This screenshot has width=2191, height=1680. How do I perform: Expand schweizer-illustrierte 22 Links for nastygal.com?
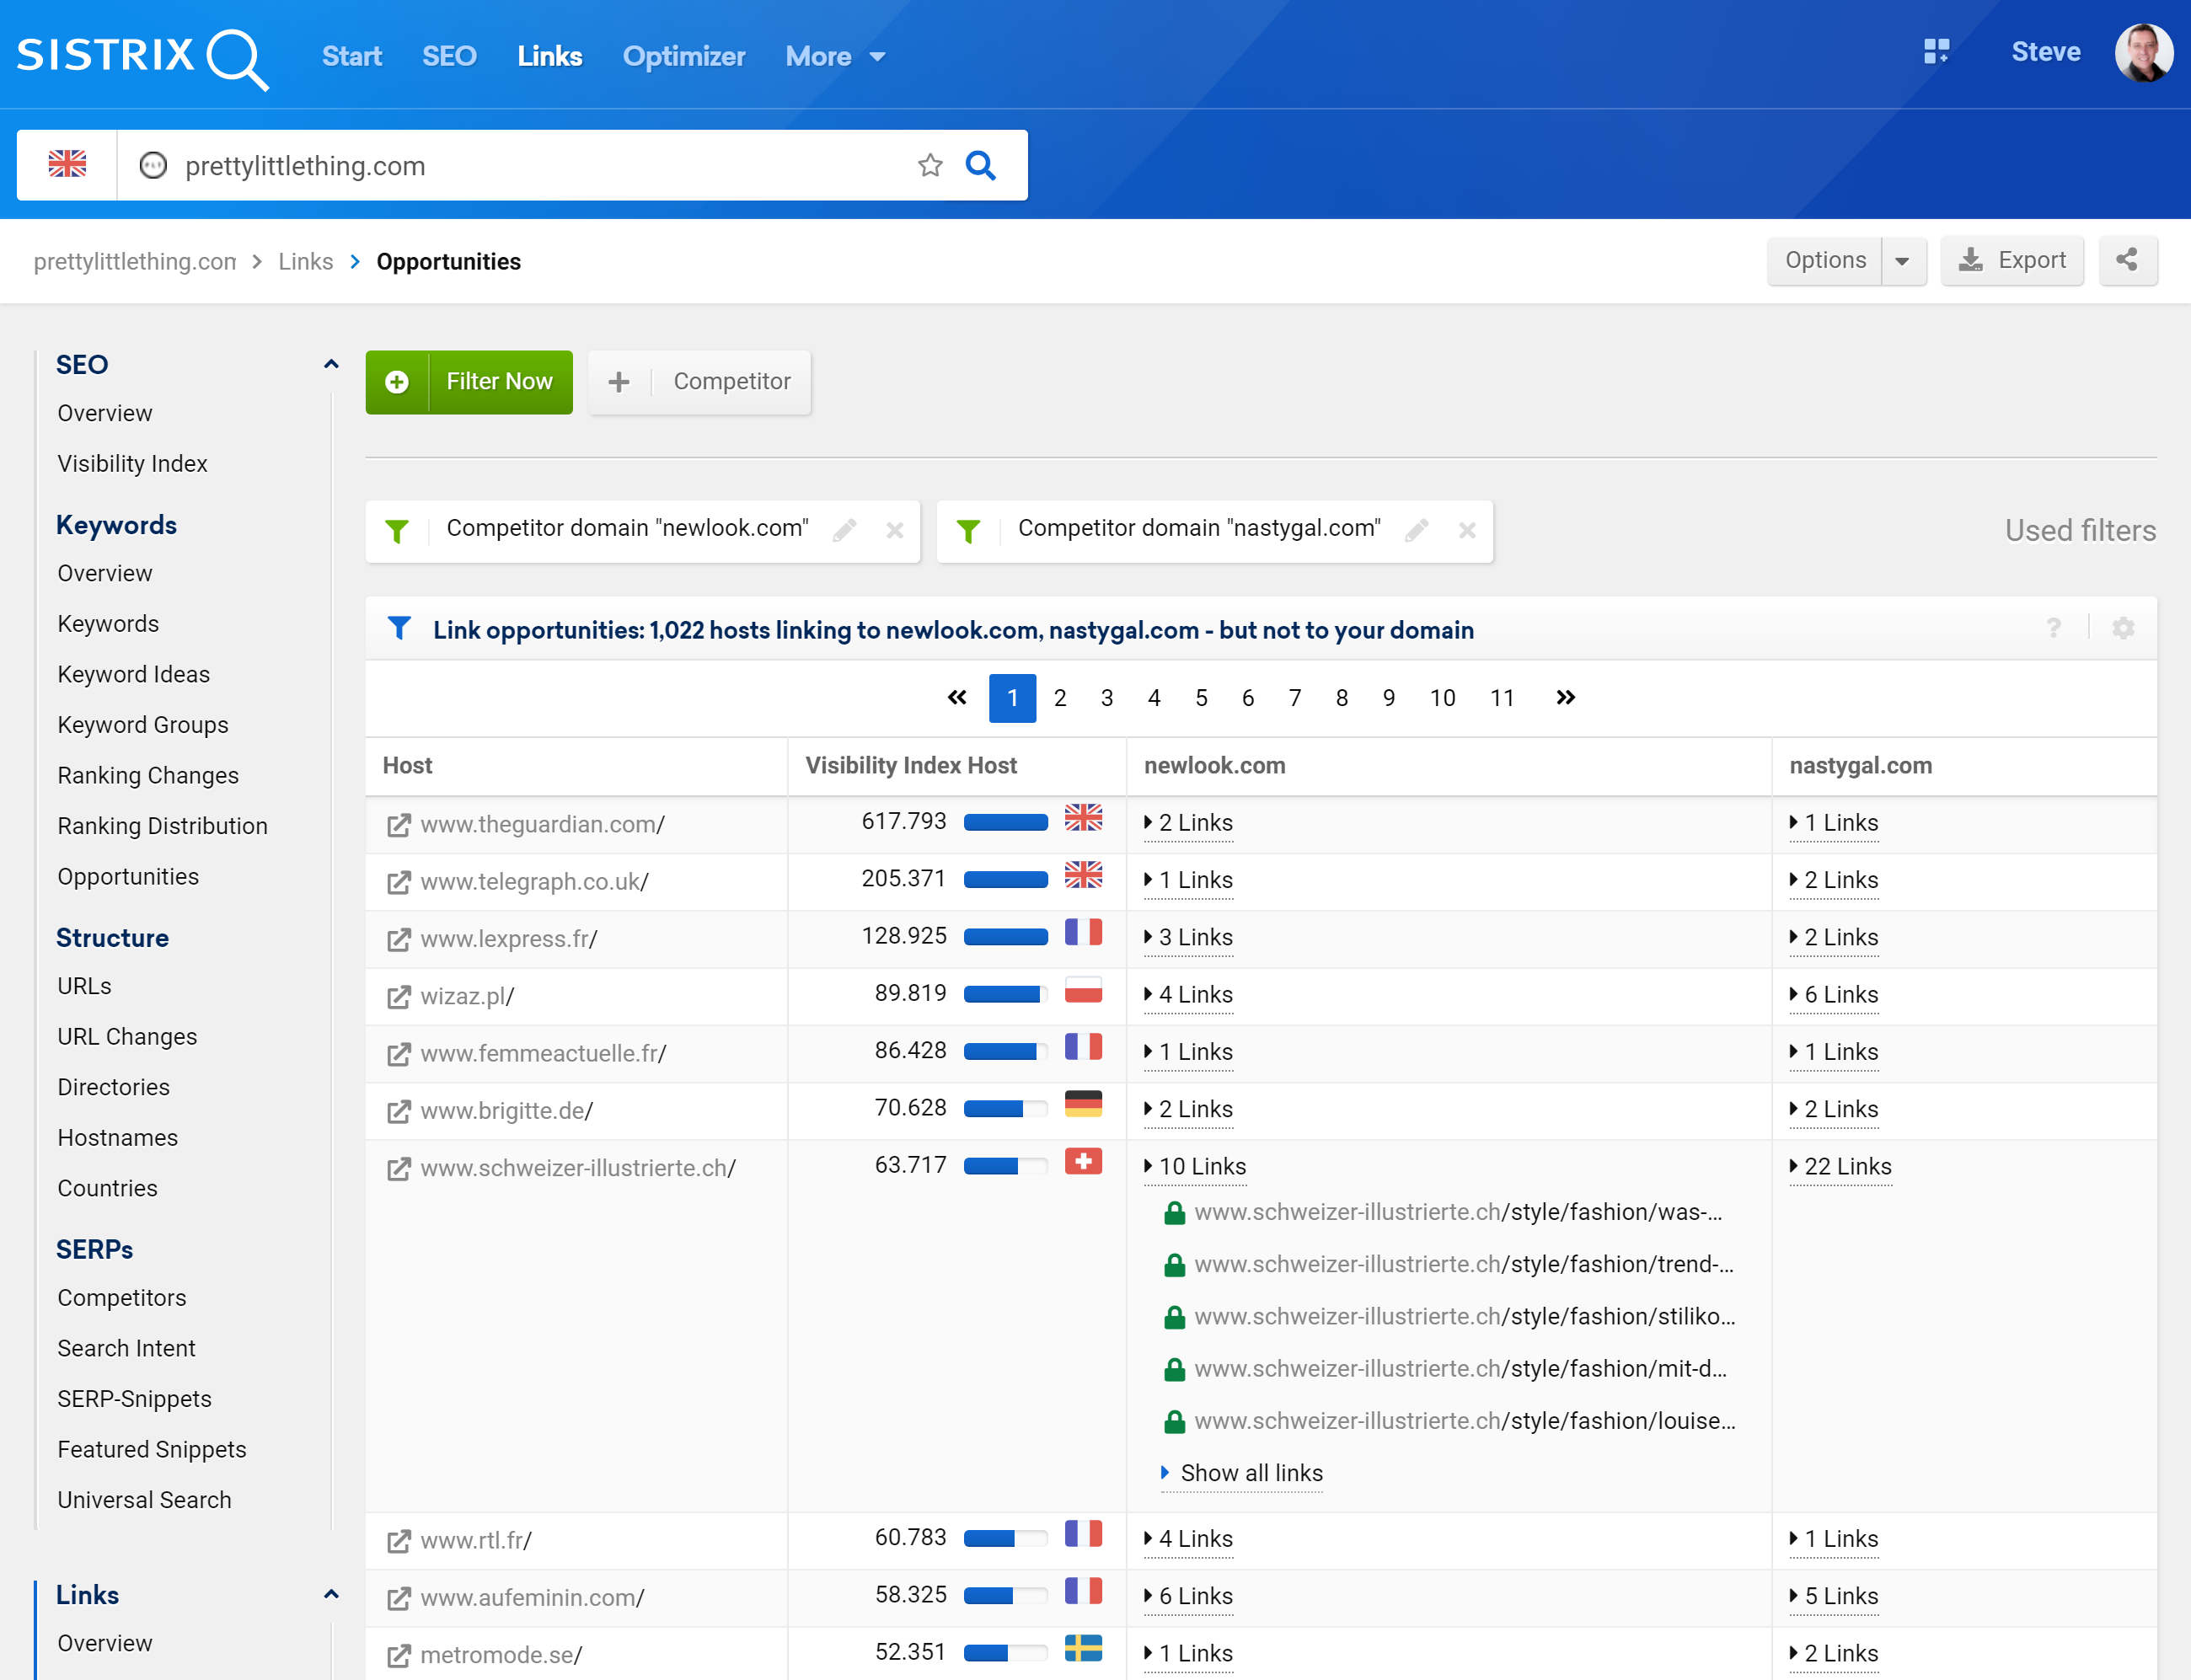1840,1167
